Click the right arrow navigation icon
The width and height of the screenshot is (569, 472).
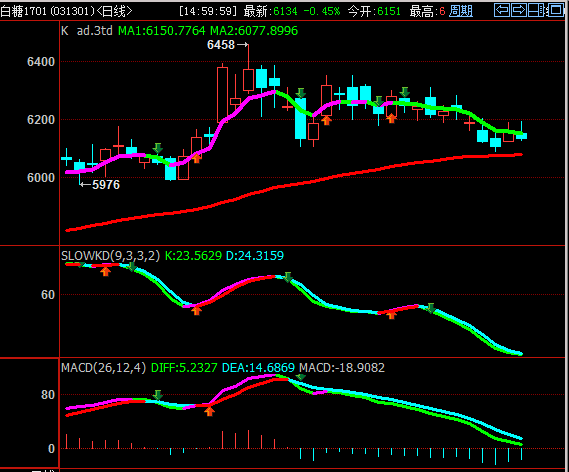[x=519, y=10]
